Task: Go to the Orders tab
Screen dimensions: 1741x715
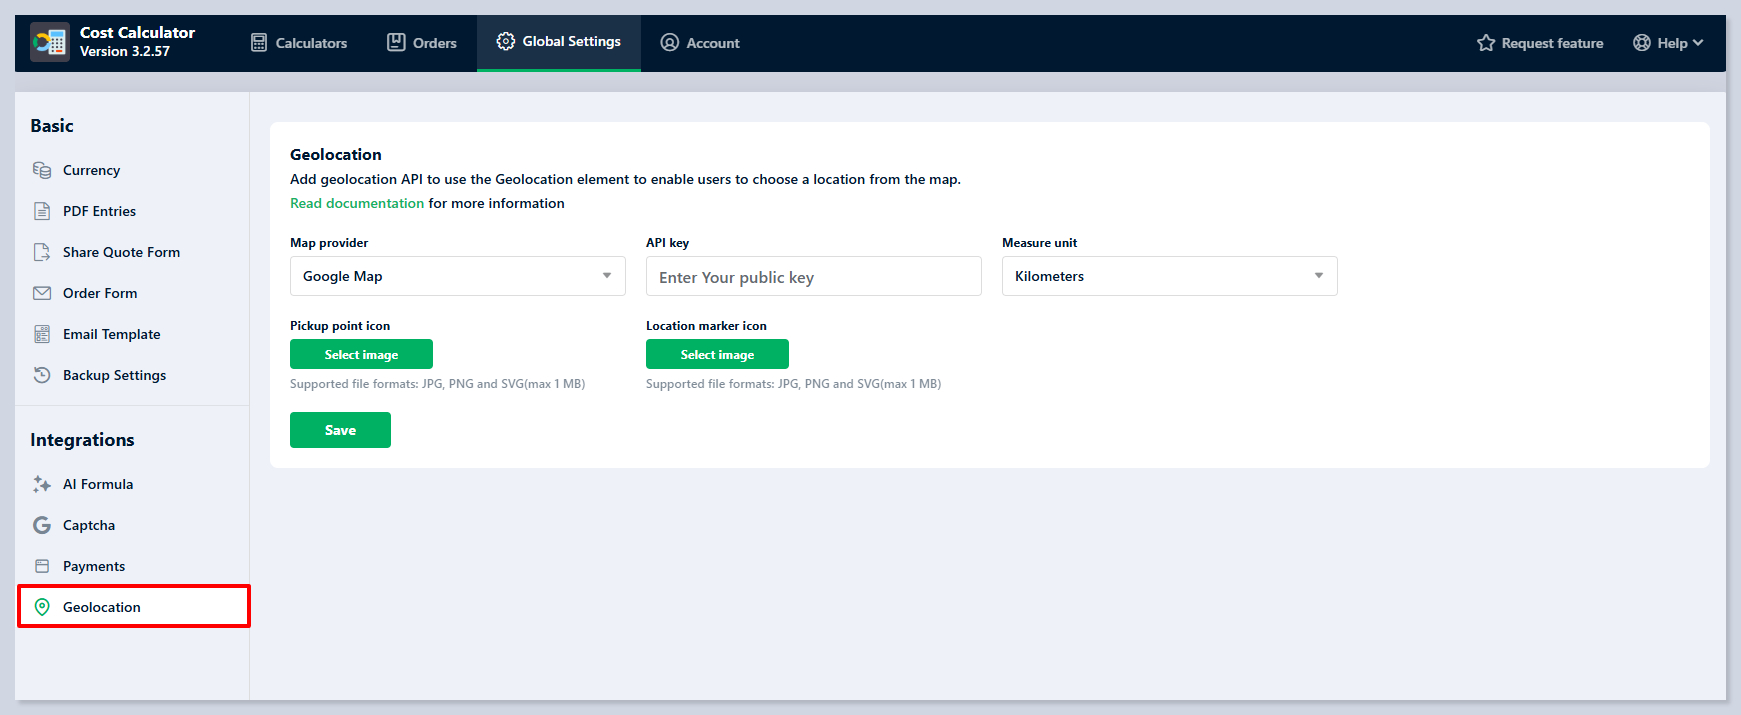Action: 422,43
